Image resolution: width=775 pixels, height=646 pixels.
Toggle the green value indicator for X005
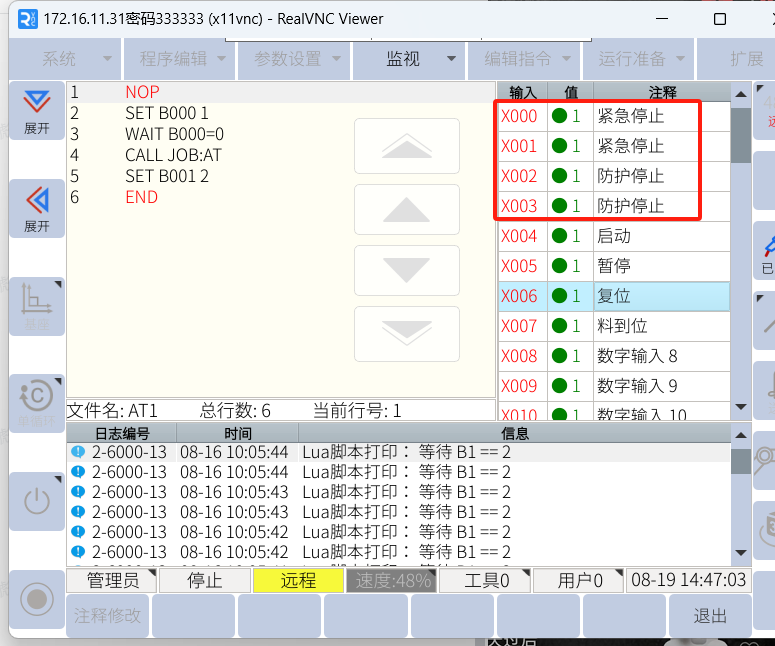(x=560, y=266)
